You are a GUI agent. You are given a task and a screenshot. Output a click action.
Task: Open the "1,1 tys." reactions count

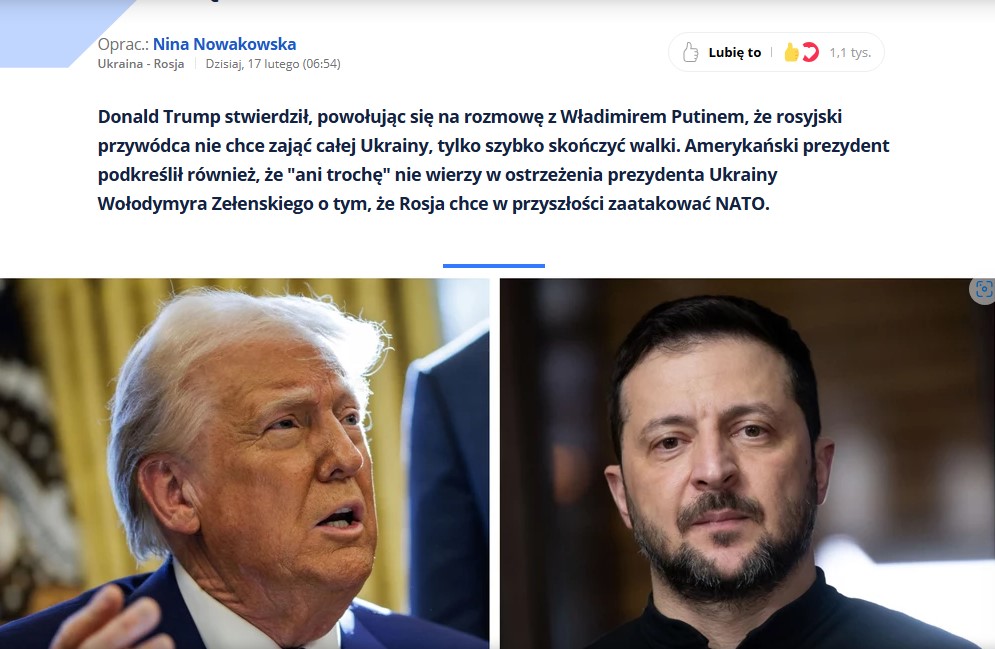click(x=850, y=53)
